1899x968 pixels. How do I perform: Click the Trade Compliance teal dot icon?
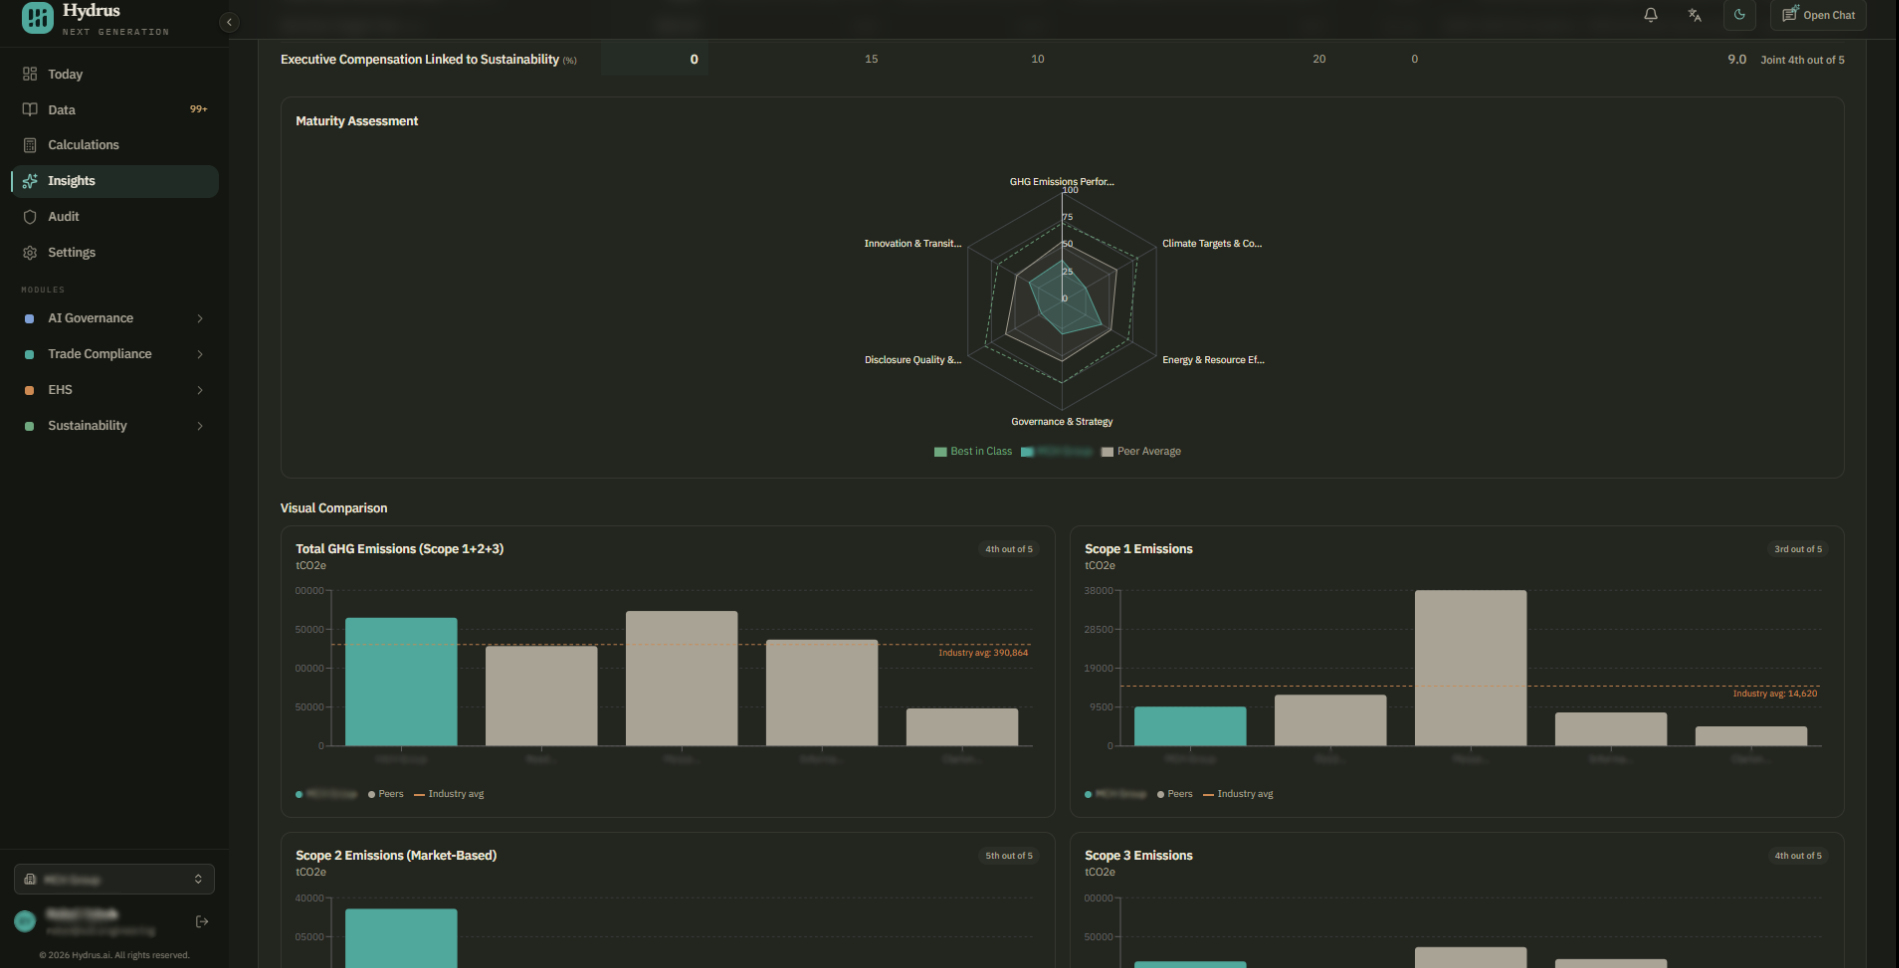coord(29,355)
